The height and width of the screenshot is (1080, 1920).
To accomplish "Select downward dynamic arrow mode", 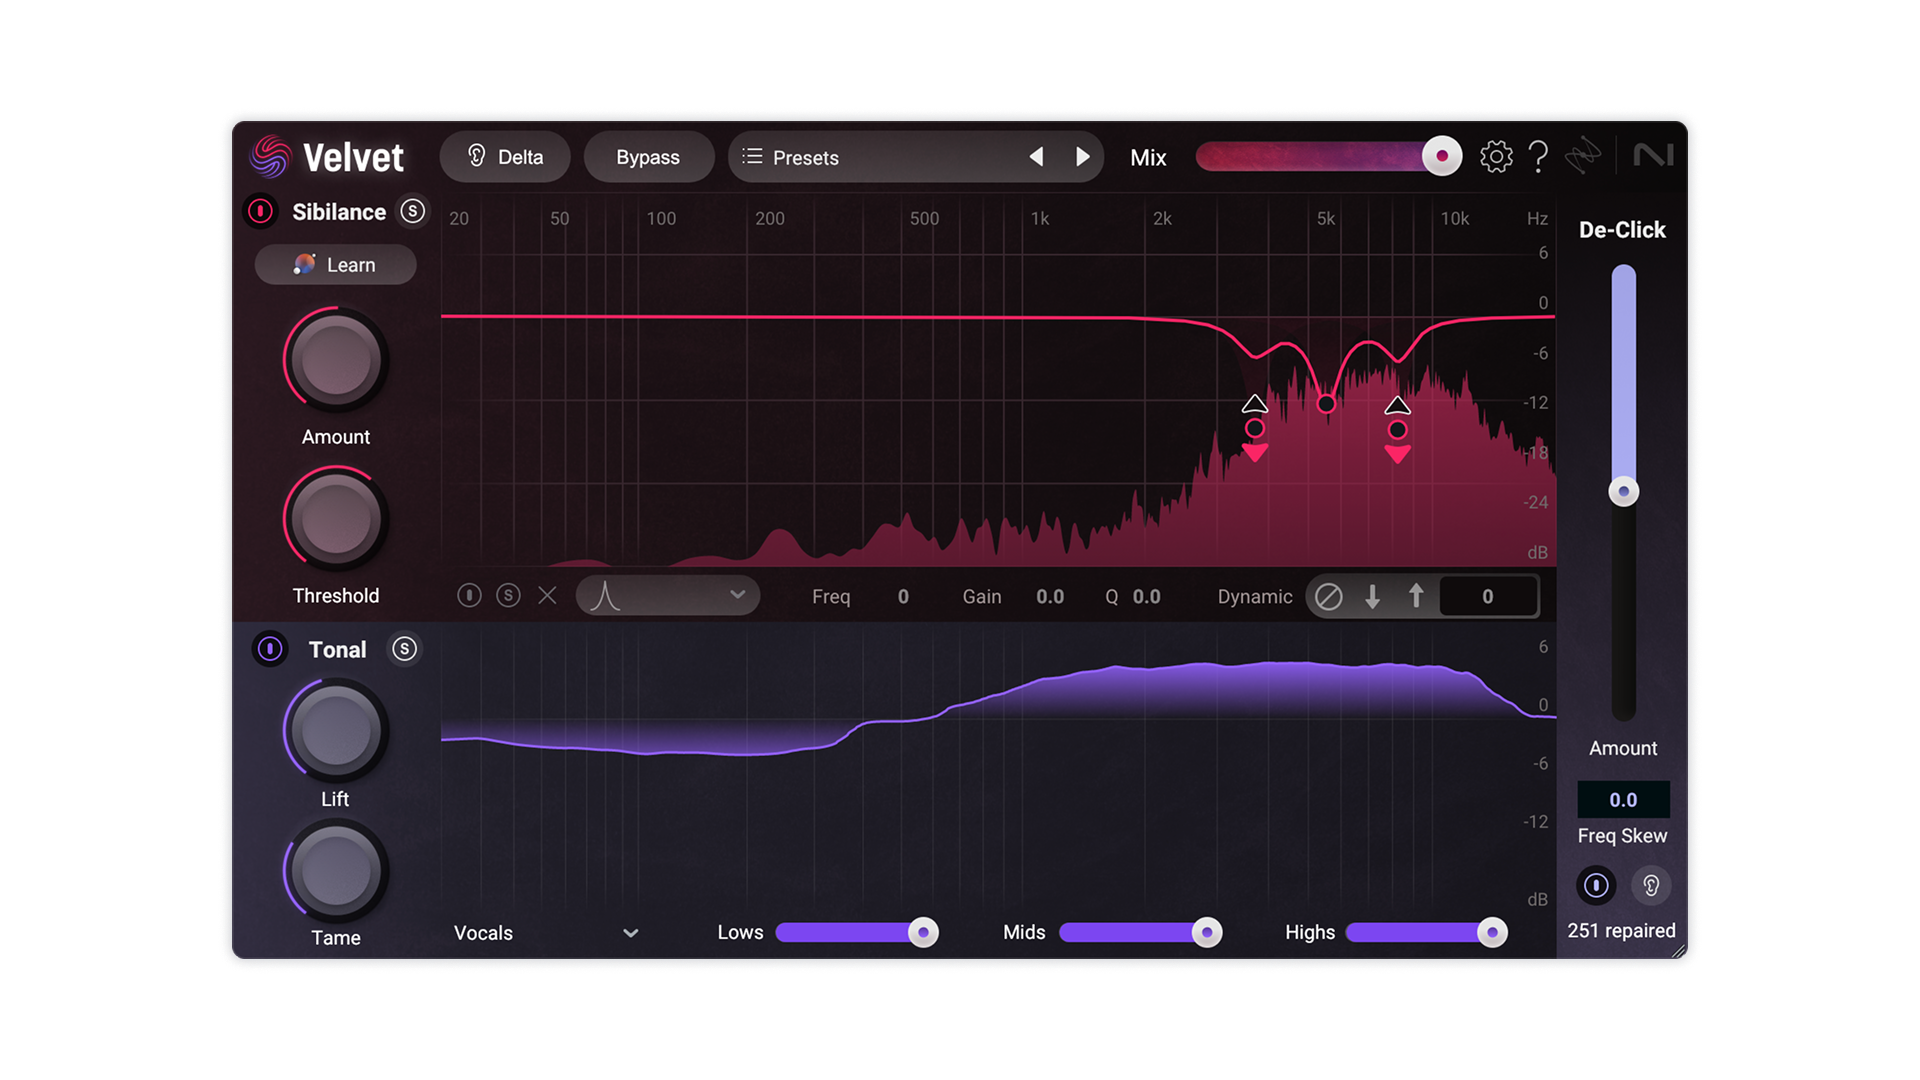I will (x=1373, y=596).
